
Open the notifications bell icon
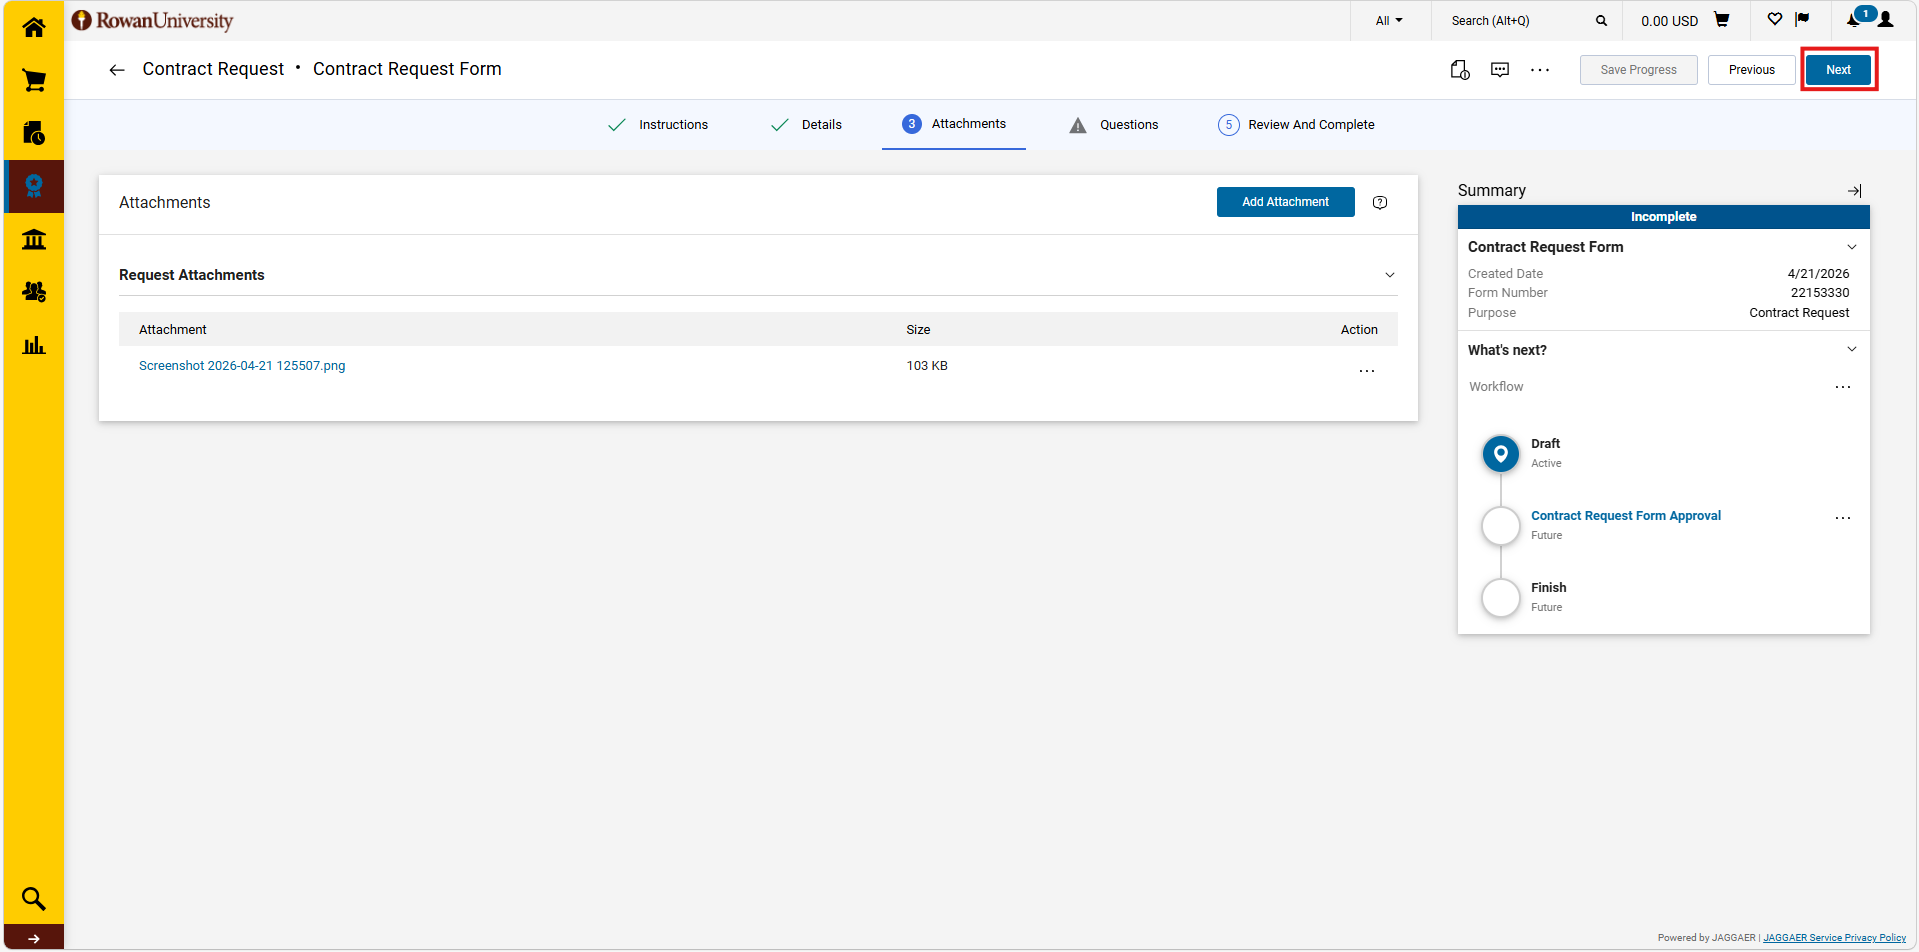1854,20
